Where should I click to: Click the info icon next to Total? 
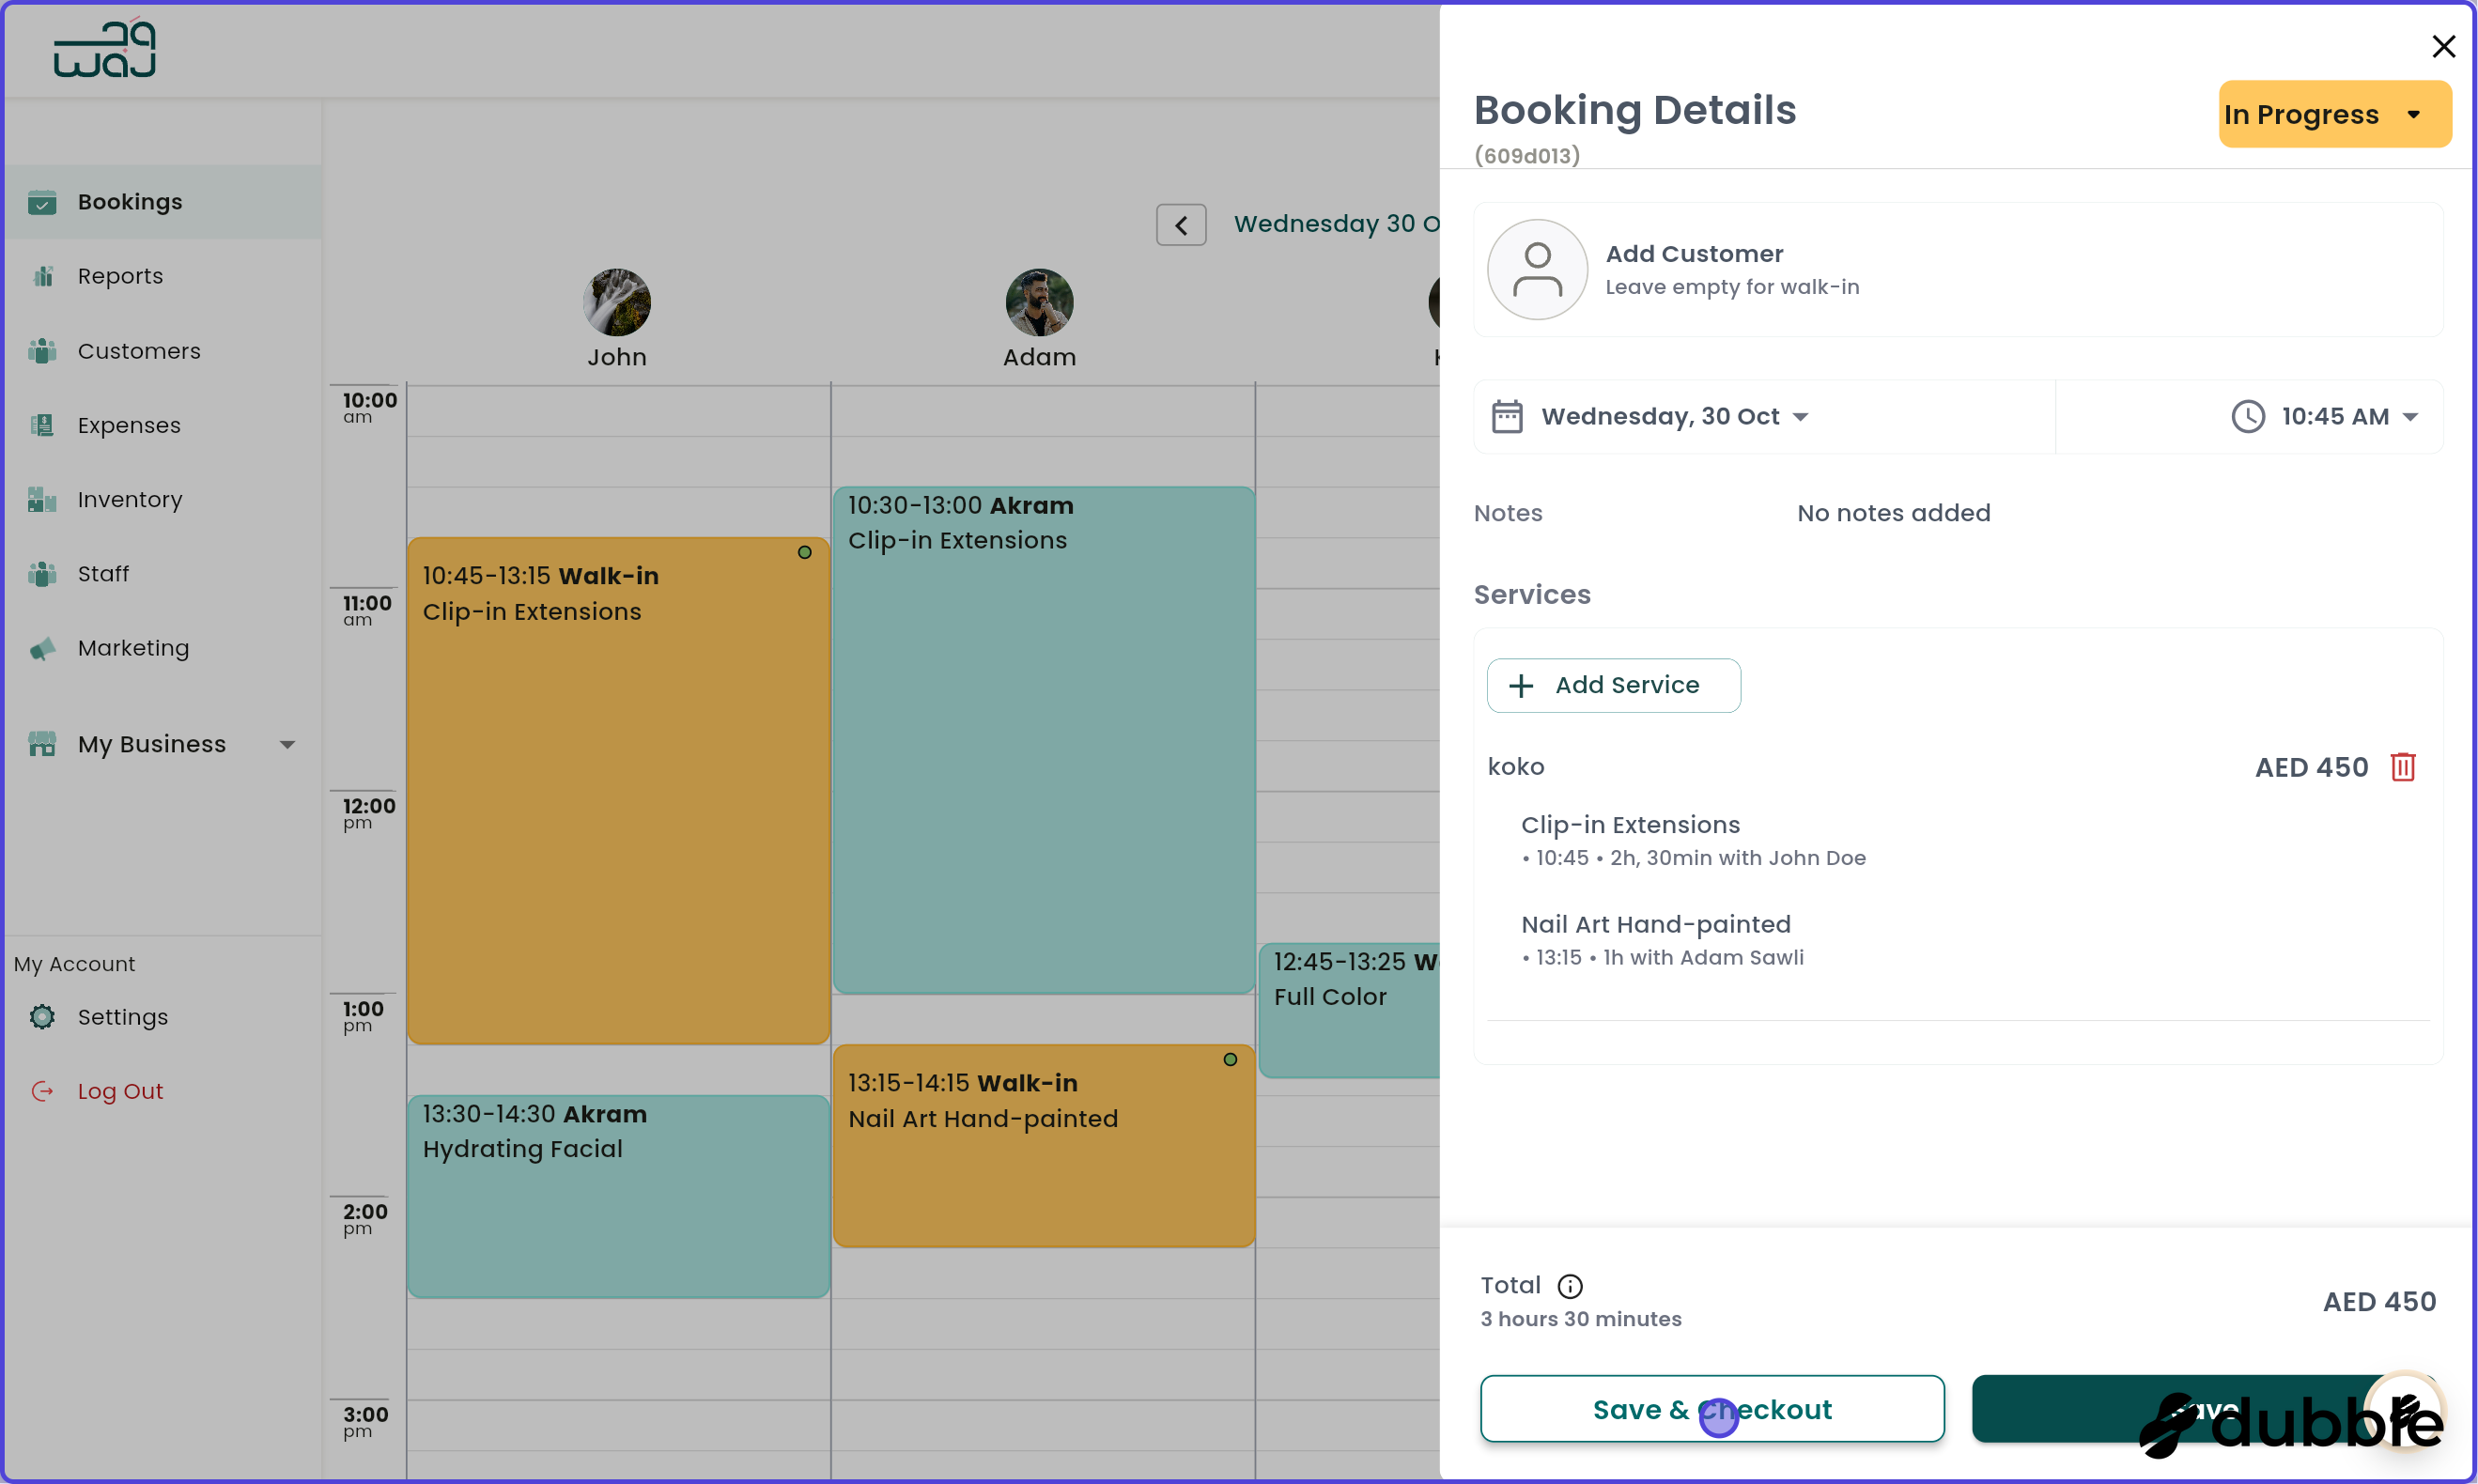click(1569, 1286)
